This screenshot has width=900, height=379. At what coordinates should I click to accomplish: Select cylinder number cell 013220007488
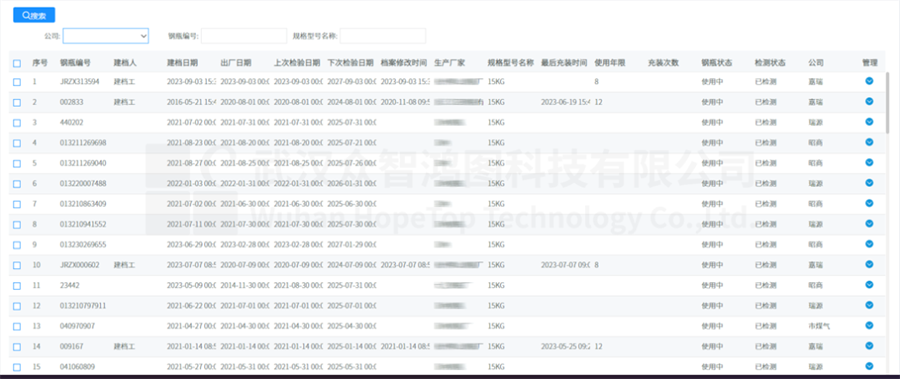(83, 183)
